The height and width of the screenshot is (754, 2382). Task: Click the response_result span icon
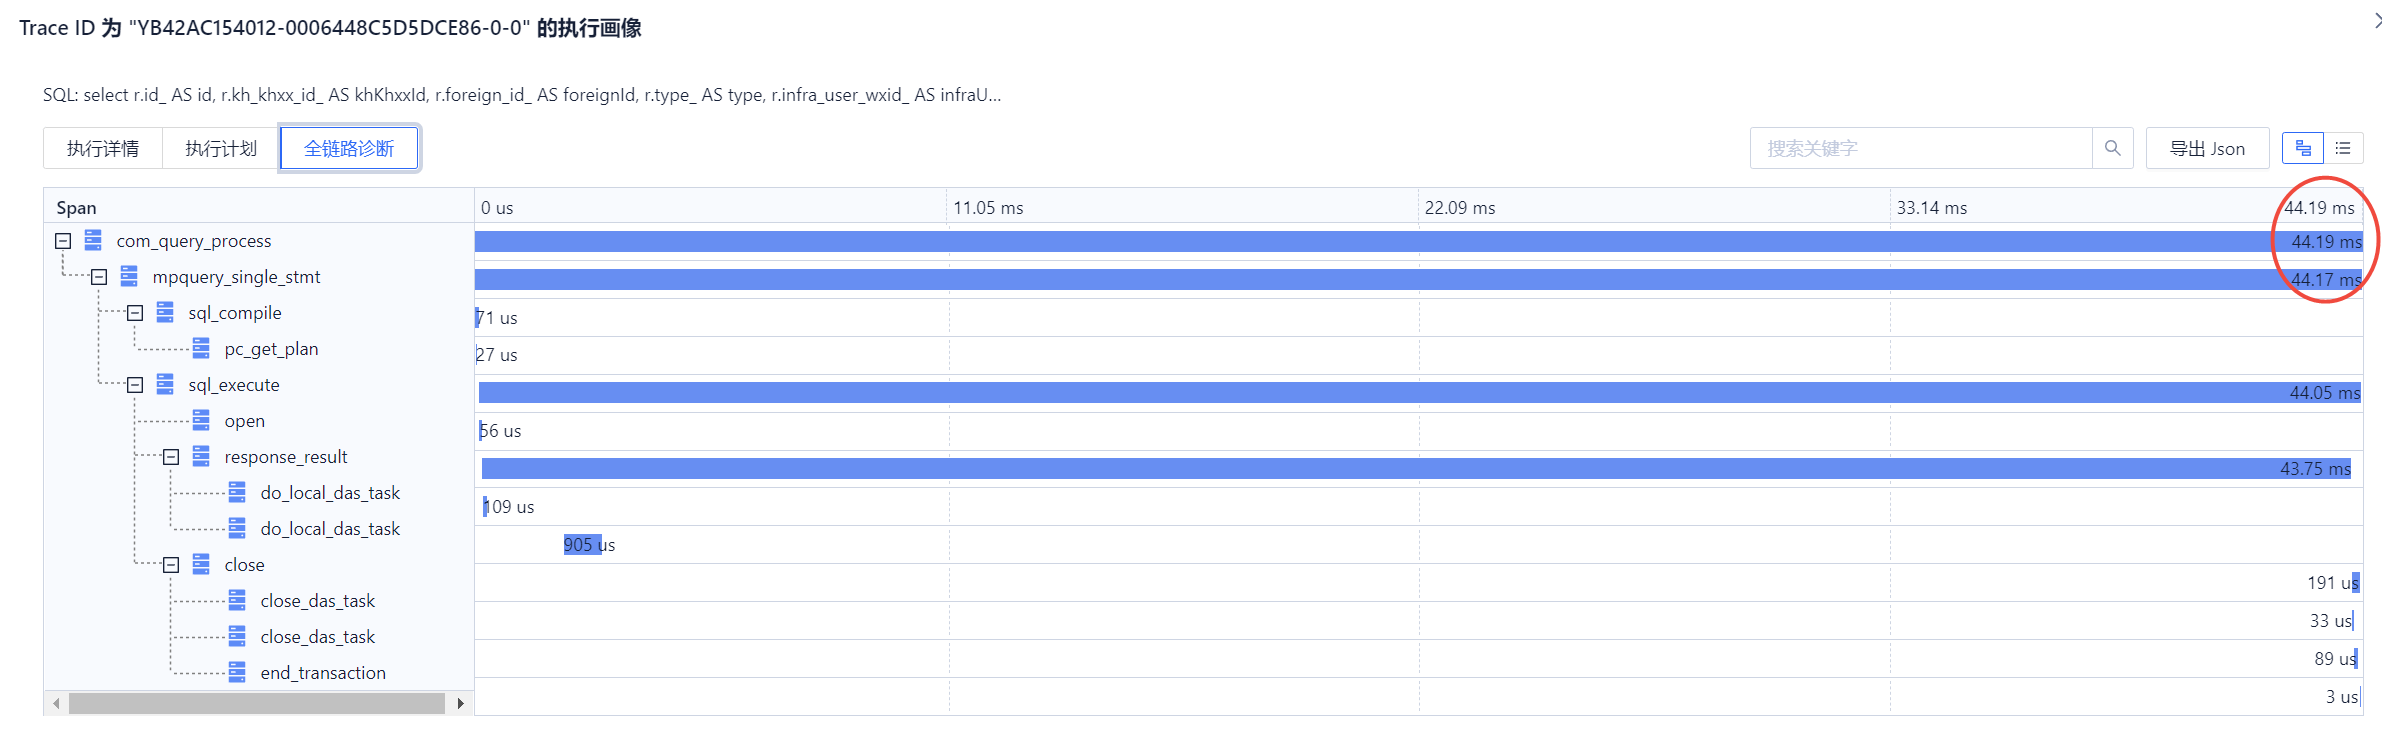coord(201,456)
